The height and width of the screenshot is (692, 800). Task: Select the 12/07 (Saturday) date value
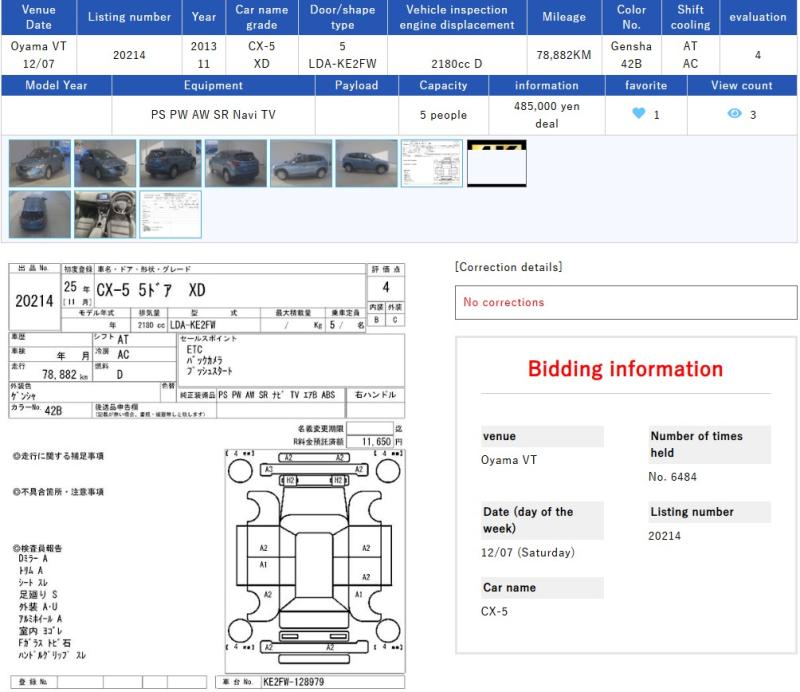click(528, 552)
